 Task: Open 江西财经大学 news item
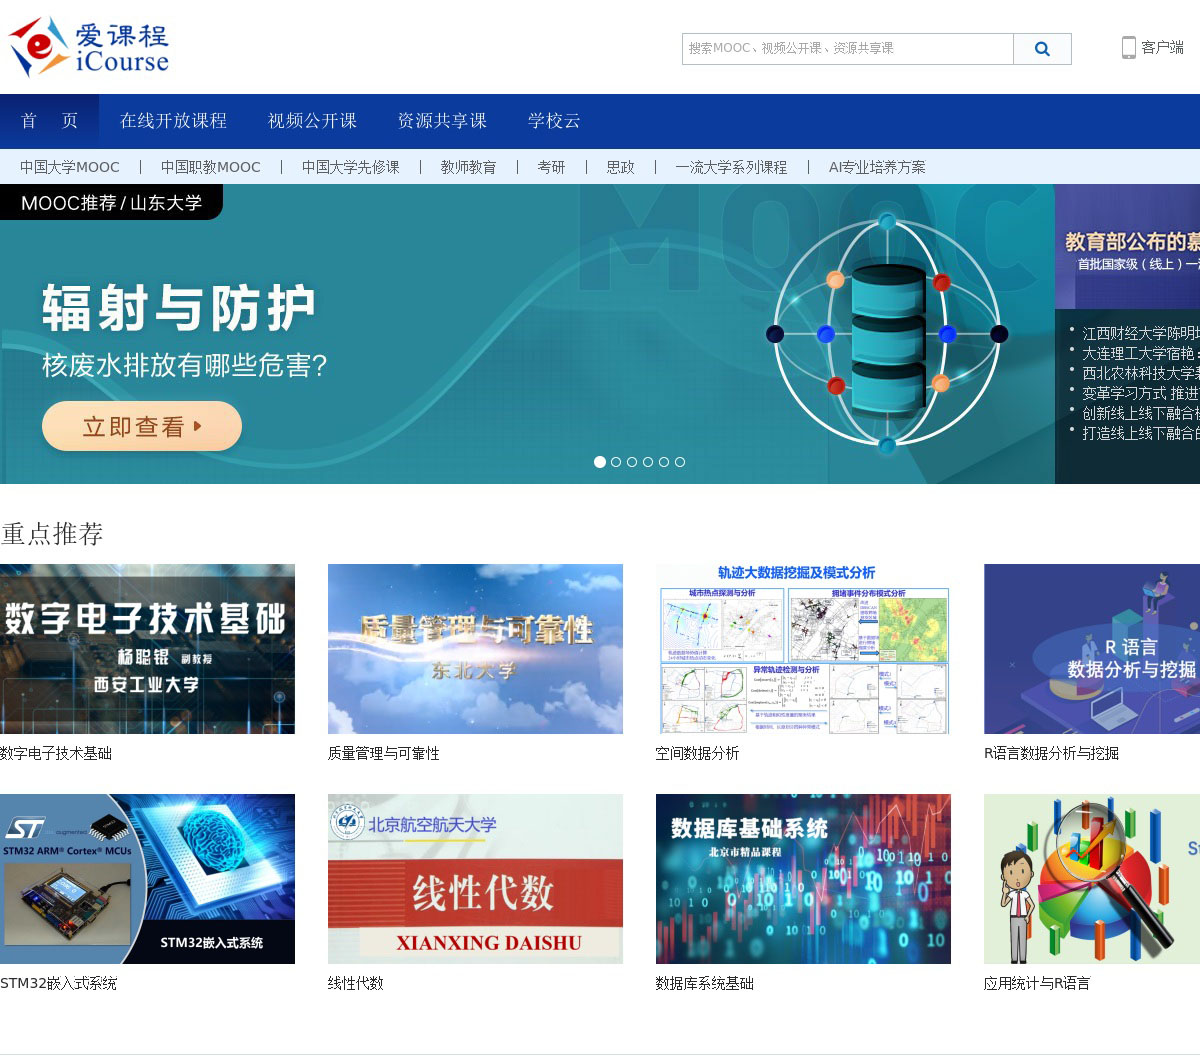point(1140,333)
